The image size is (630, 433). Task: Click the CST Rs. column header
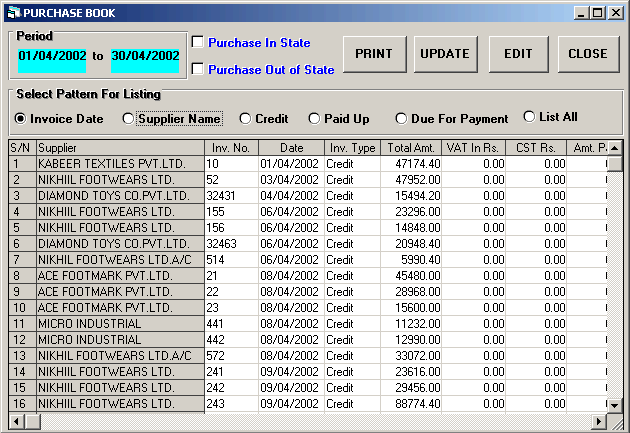pos(536,148)
